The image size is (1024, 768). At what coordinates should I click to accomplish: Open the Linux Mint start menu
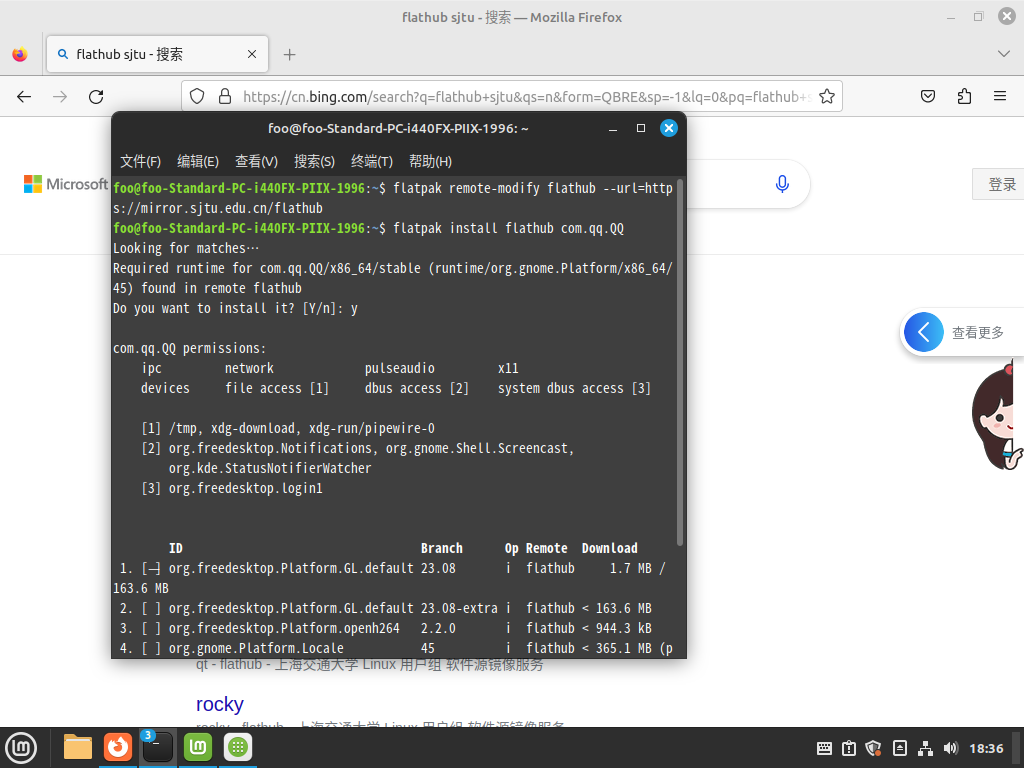point(21,747)
